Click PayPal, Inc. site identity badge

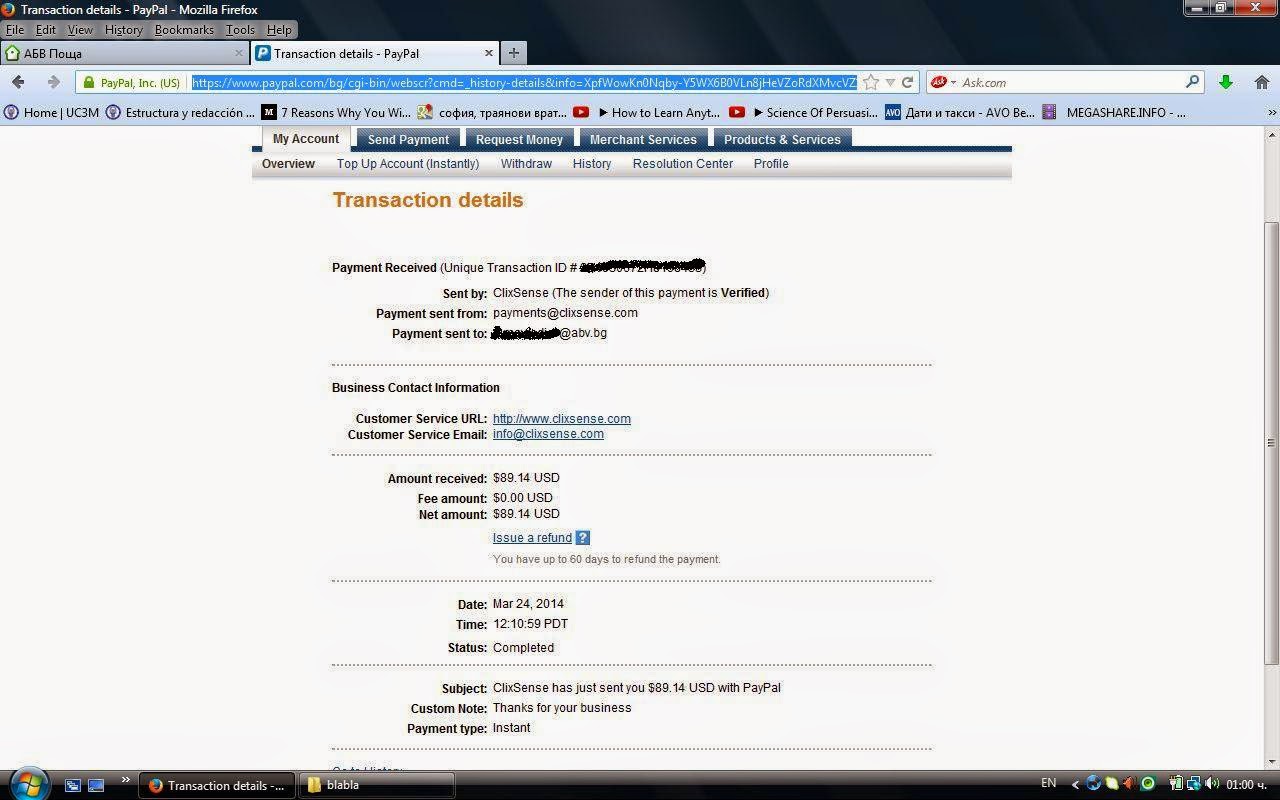(x=132, y=83)
